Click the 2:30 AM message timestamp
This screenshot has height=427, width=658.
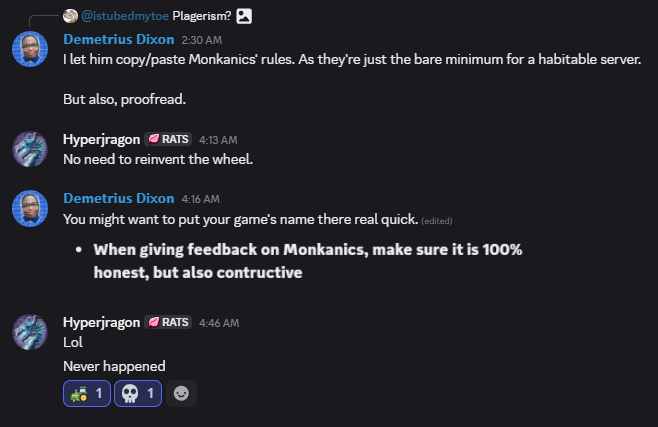point(203,41)
